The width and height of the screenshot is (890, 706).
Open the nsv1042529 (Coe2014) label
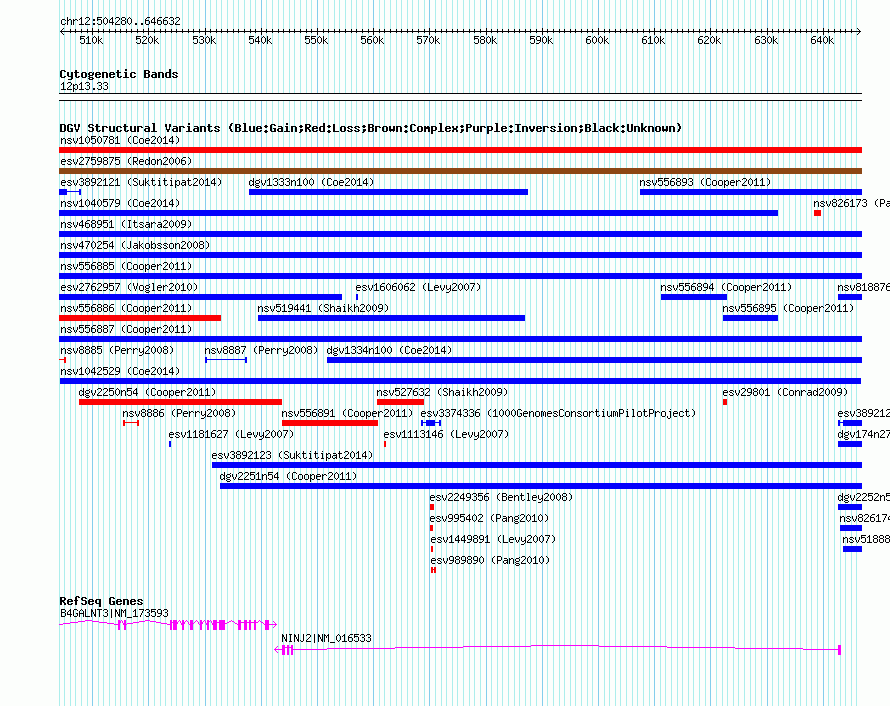[x=120, y=371]
